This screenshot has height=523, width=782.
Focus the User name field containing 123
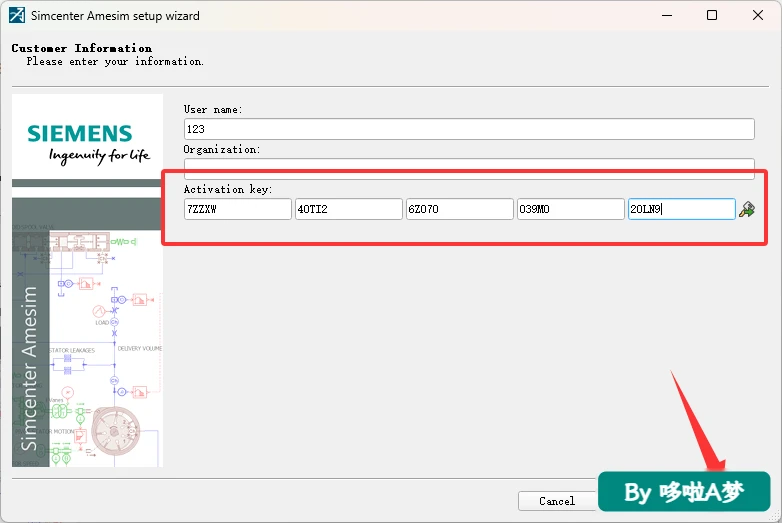point(469,129)
